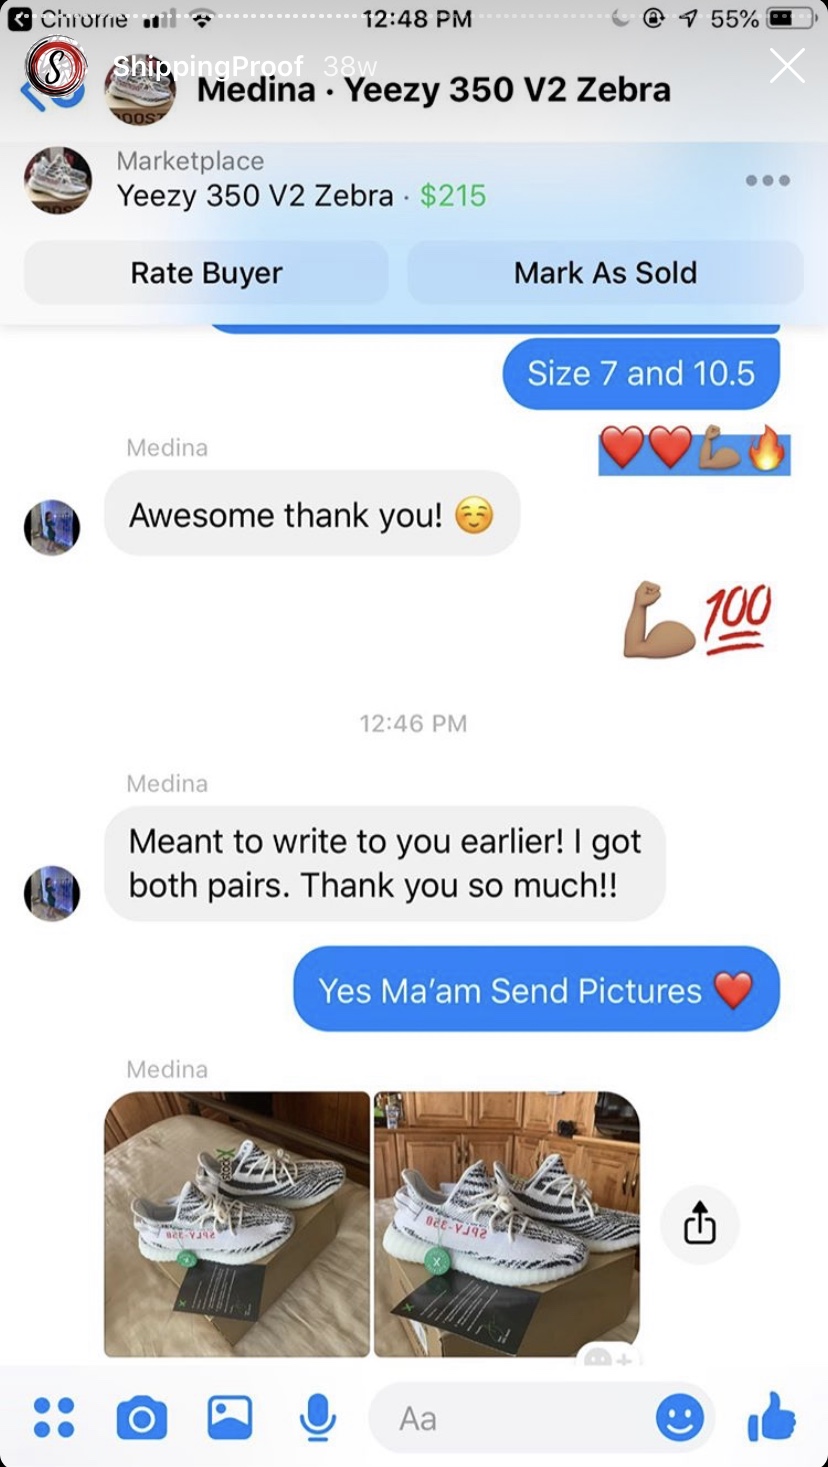Open the camera icon

click(x=142, y=1418)
